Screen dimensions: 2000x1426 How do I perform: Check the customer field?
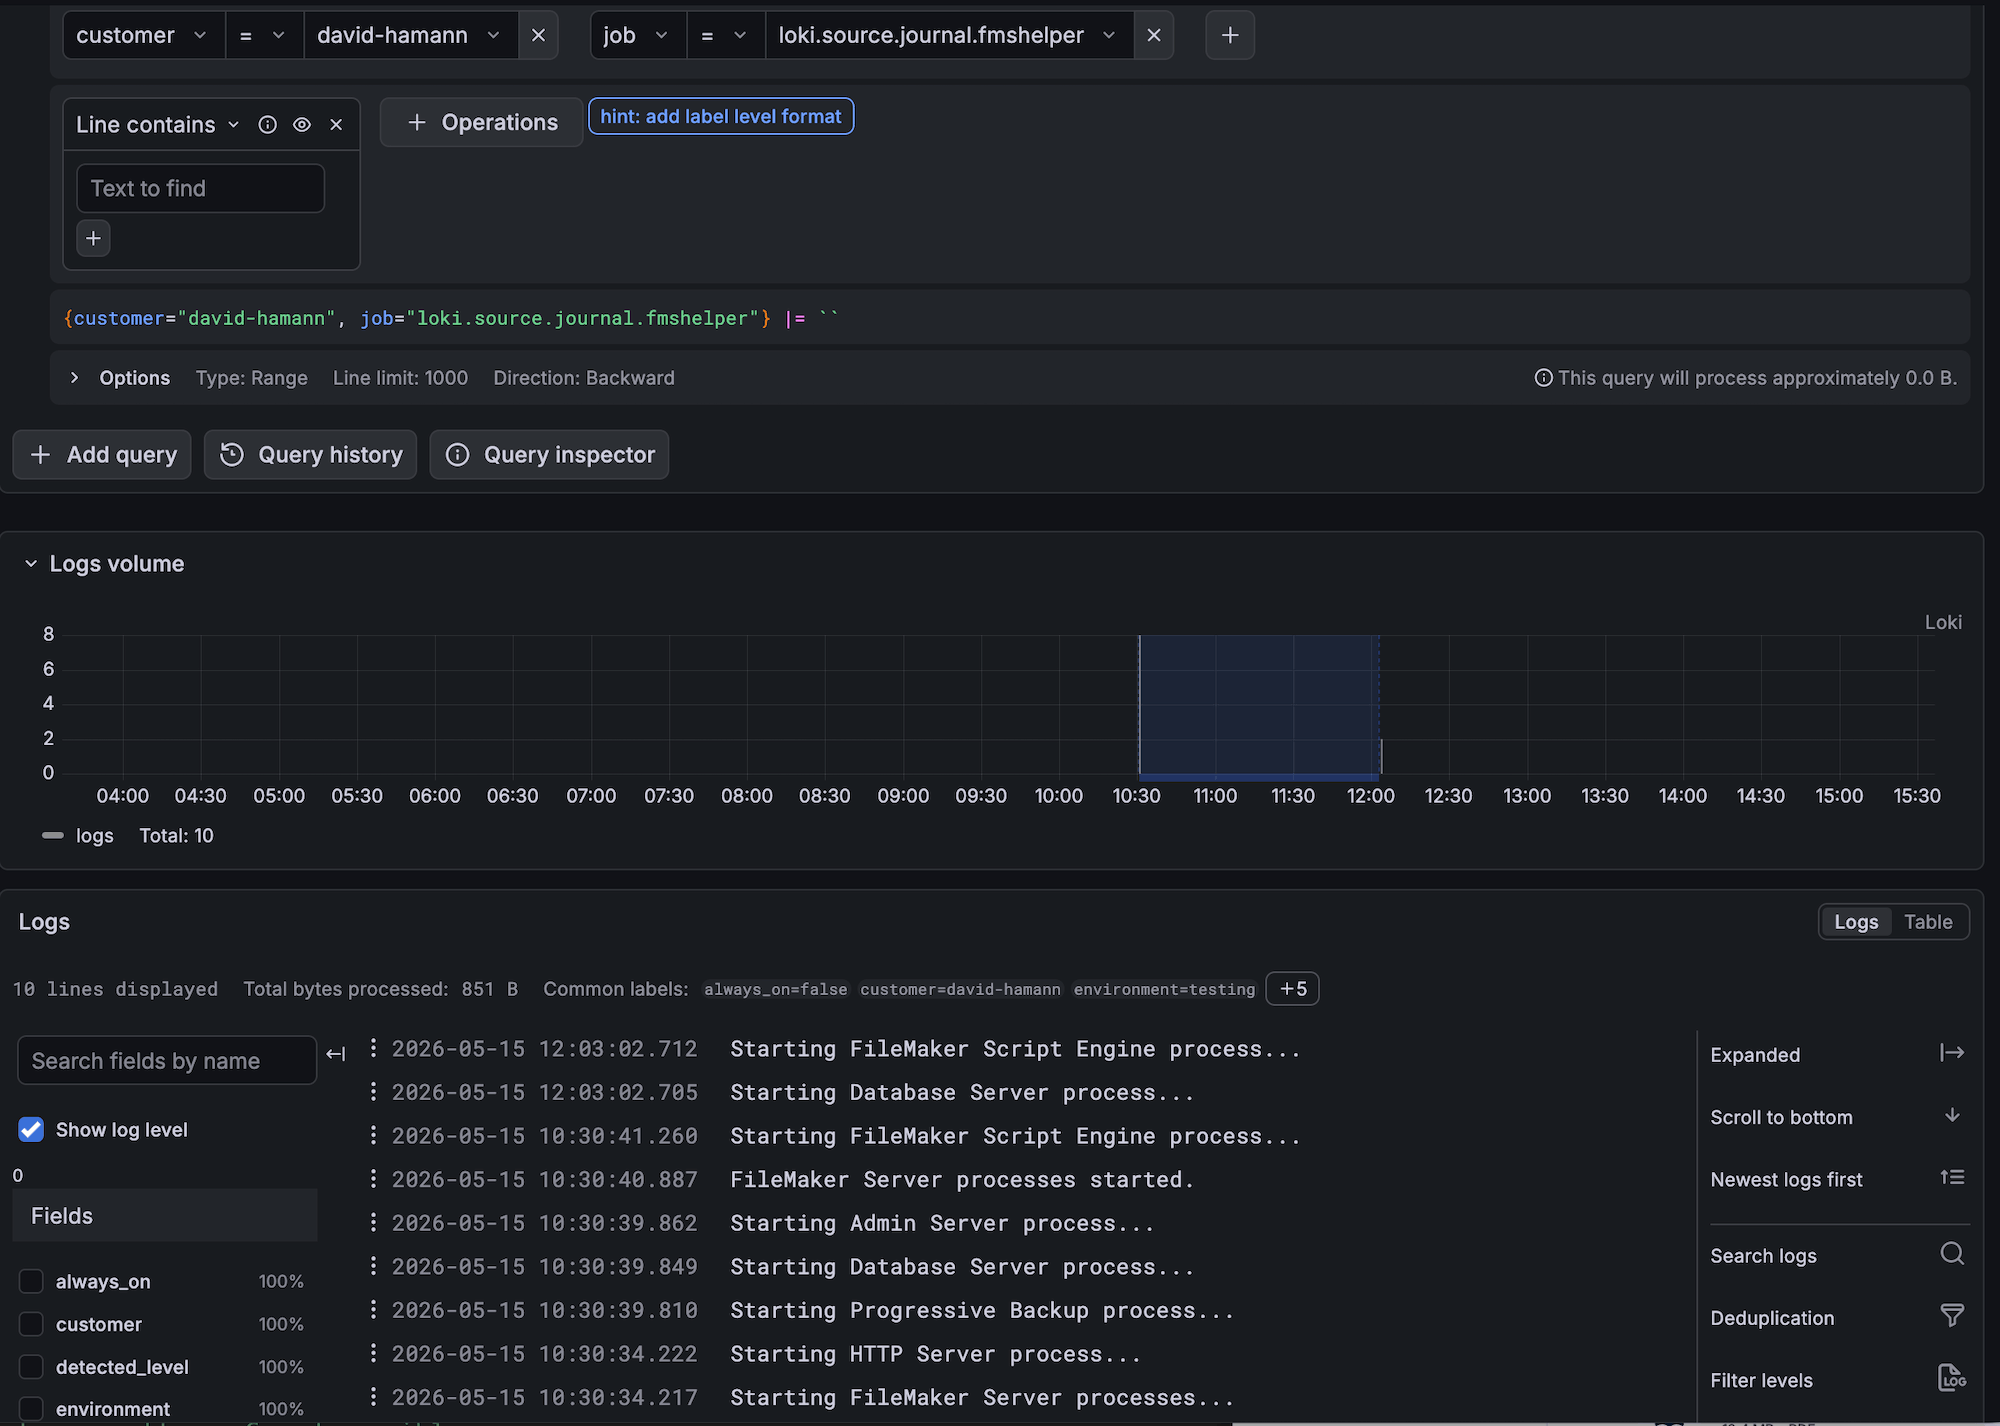click(x=31, y=1324)
